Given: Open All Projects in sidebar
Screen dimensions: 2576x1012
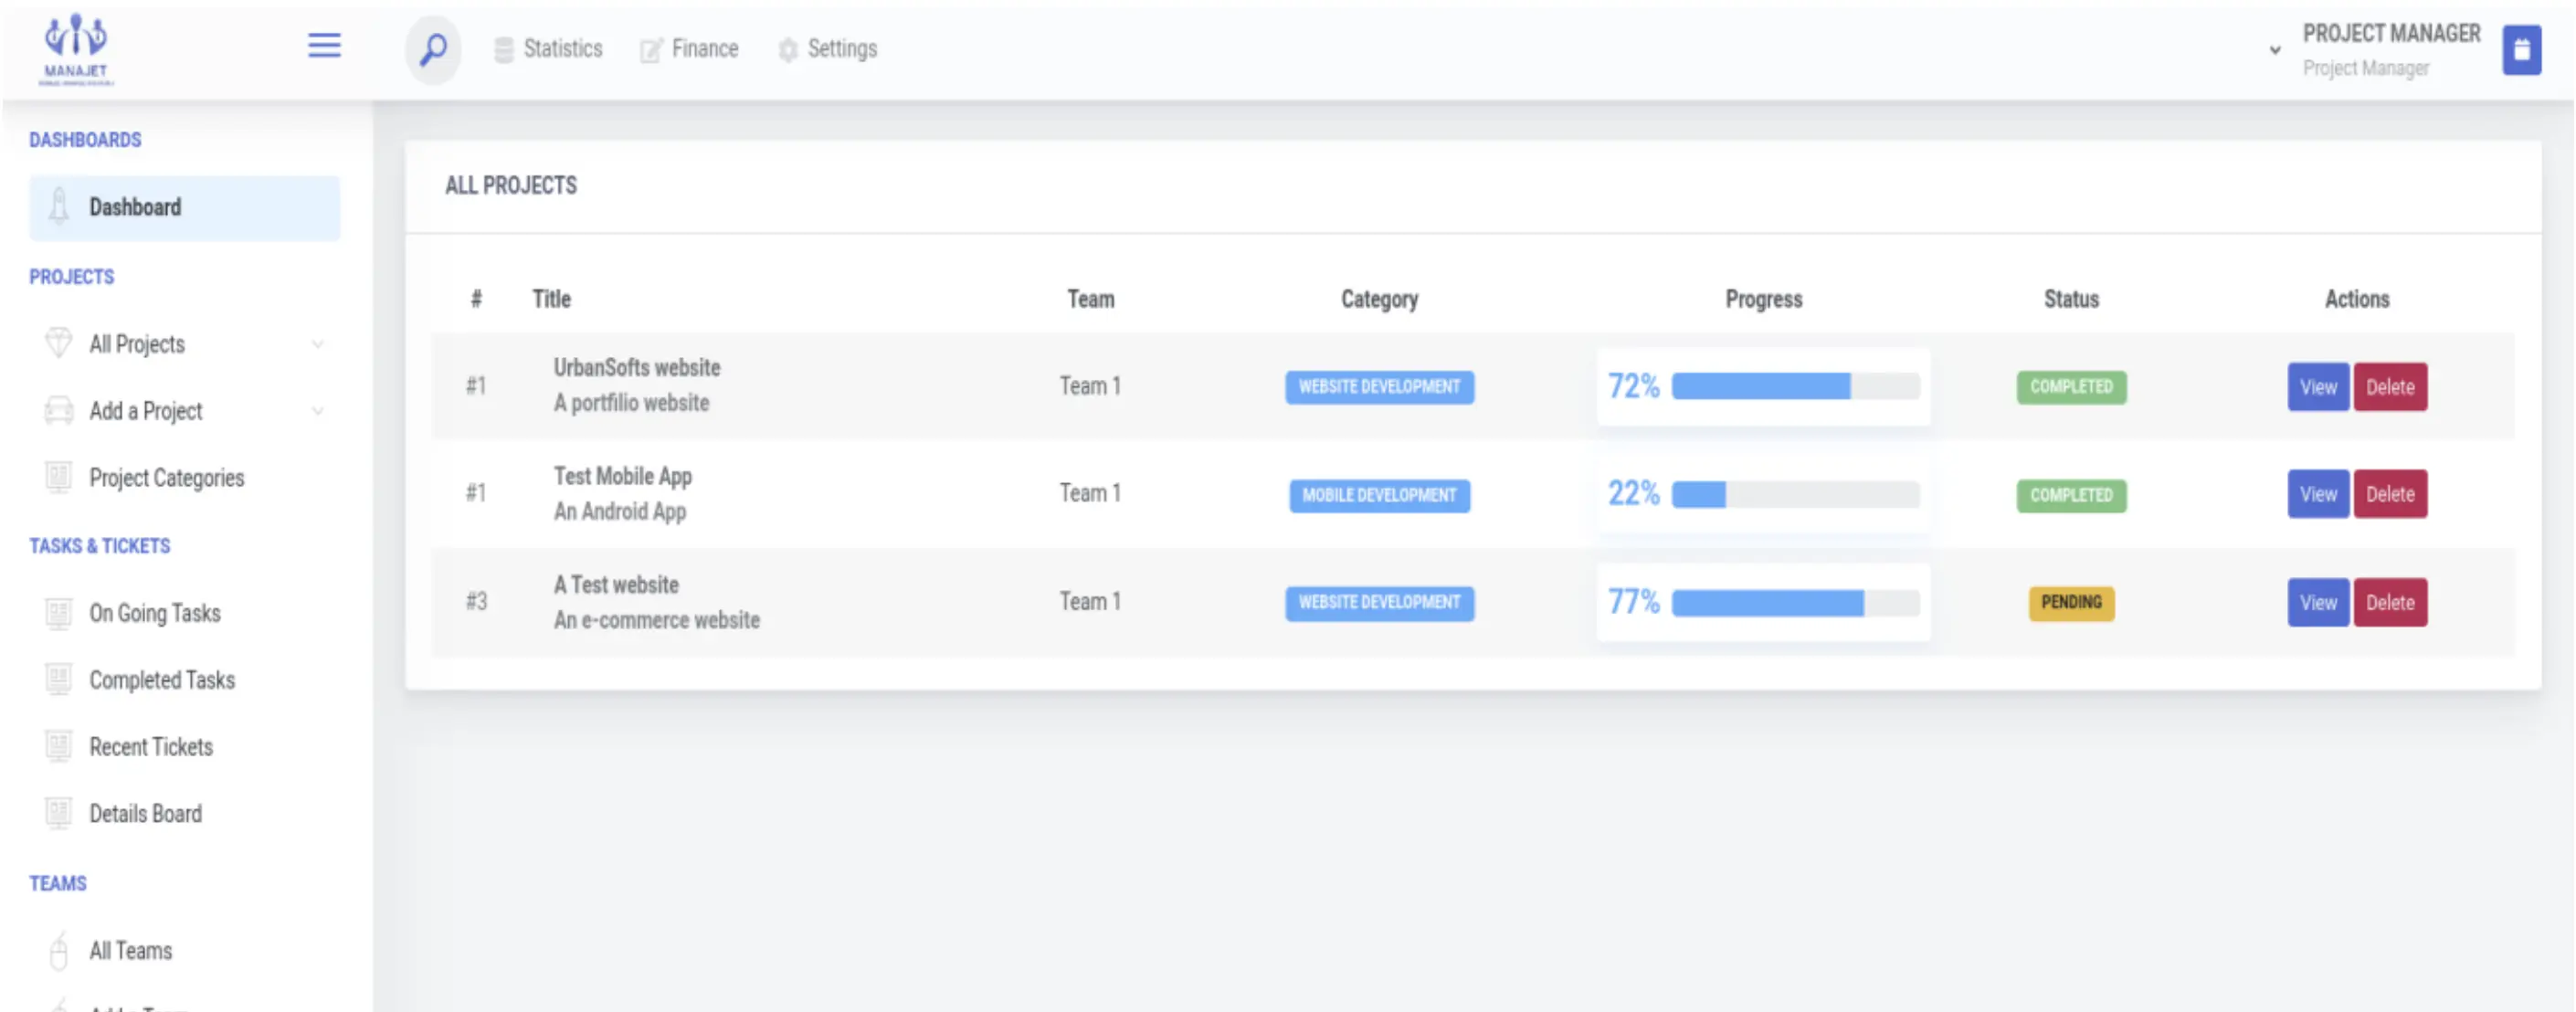Looking at the screenshot, I should (185, 344).
